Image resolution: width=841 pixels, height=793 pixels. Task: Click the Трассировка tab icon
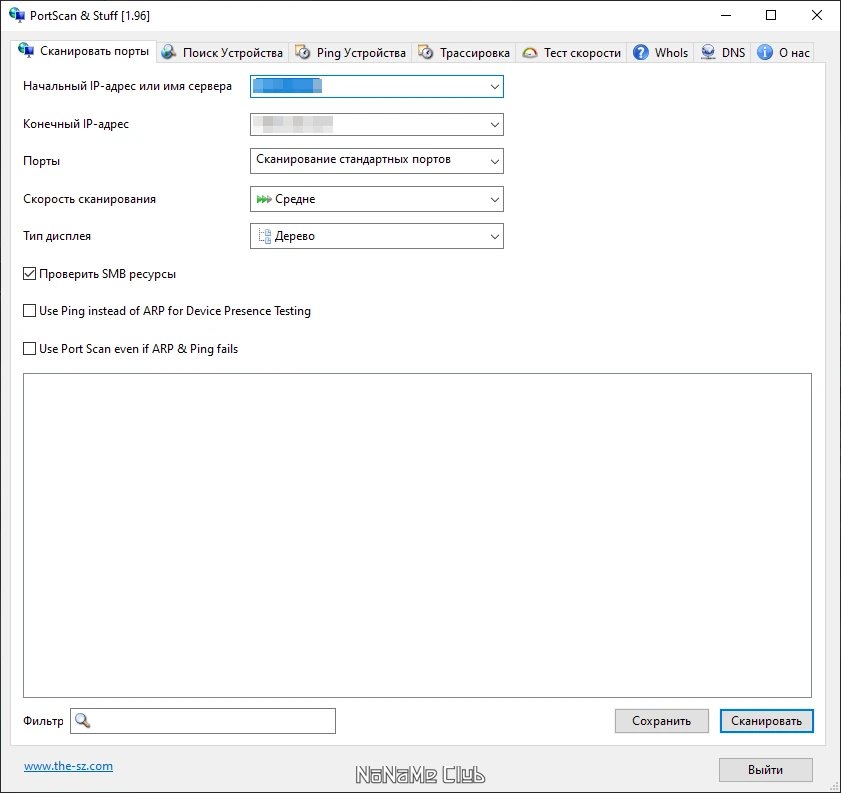click(x=424, y=52)
